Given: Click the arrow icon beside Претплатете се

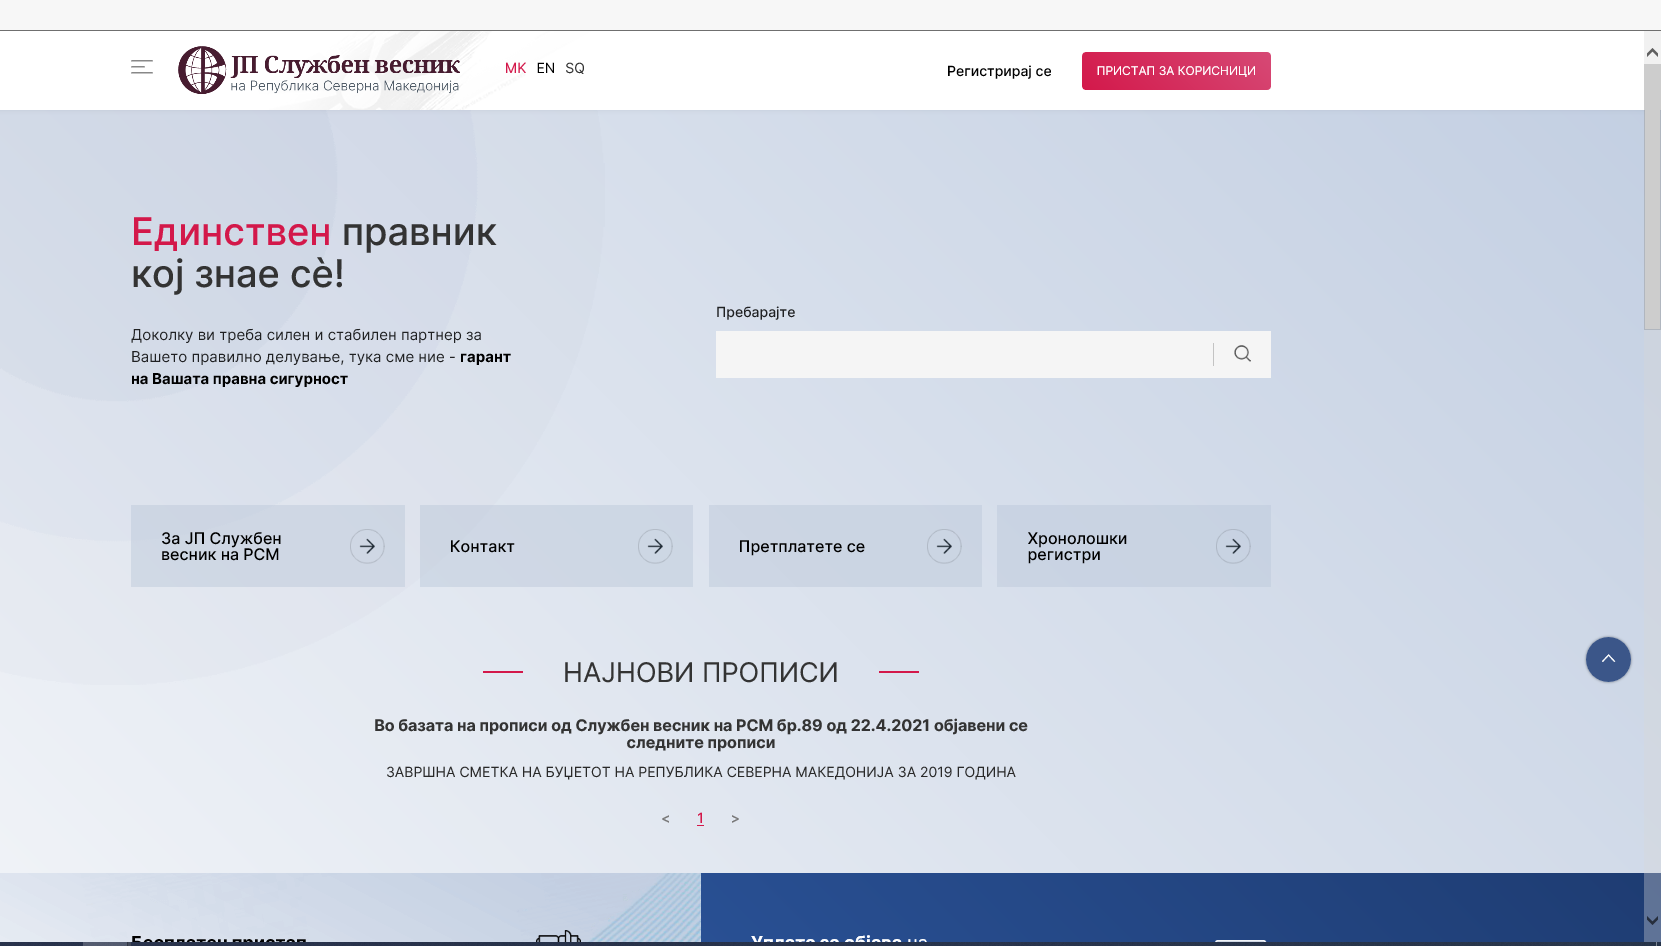Looking at the screenshot, I should [944, 547].
